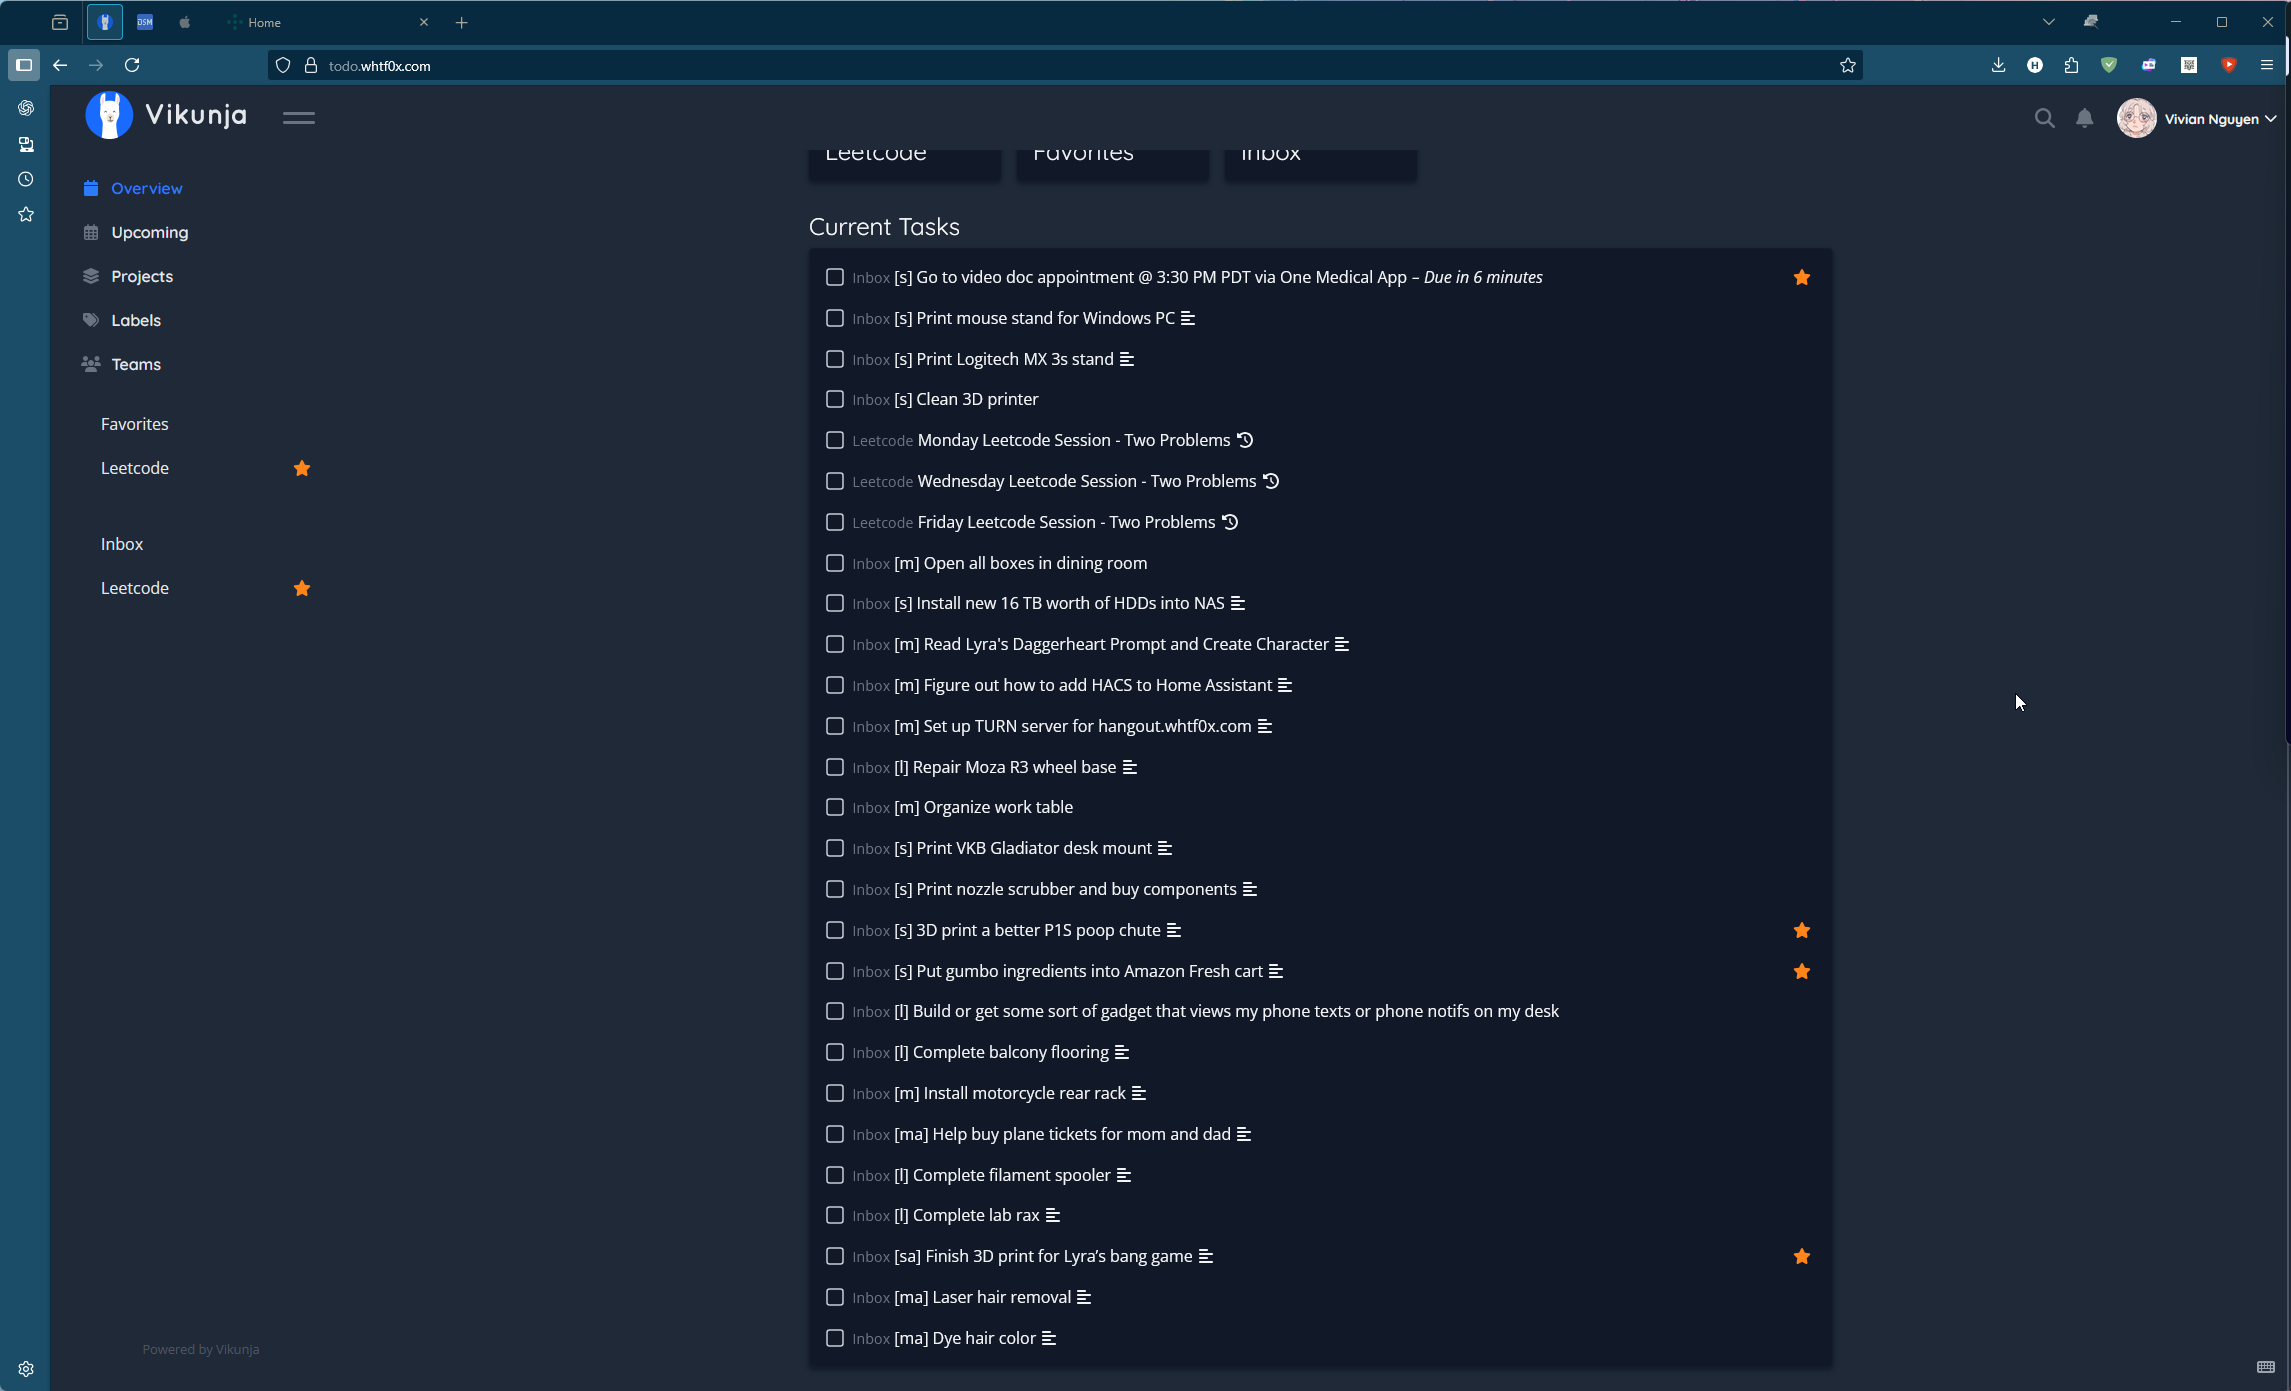Unfavorite the video doc appointment task star
2291x1391 pixels.
coord(1801,277)
